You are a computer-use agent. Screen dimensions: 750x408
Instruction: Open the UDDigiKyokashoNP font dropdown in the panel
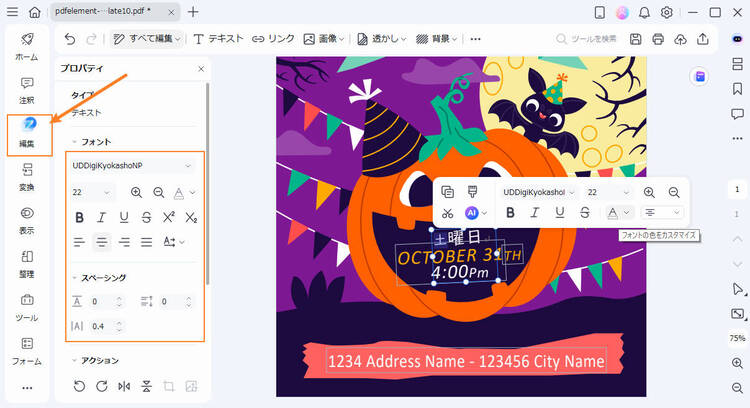[x=132, y=165]
